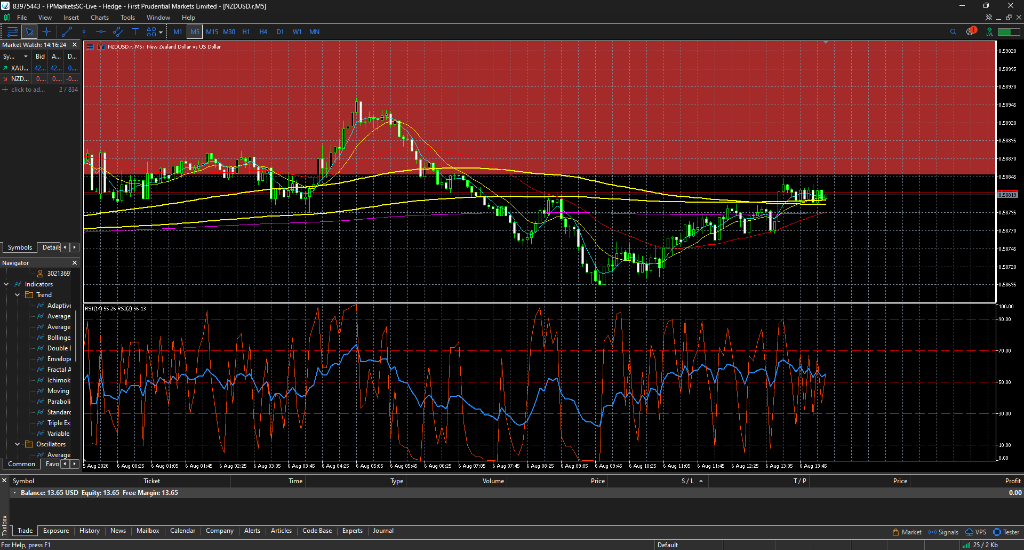The height and width of the screenshot is (550, 1024).
Task: Select the Parabolic indicator item
Action: [x=59, y=402]
